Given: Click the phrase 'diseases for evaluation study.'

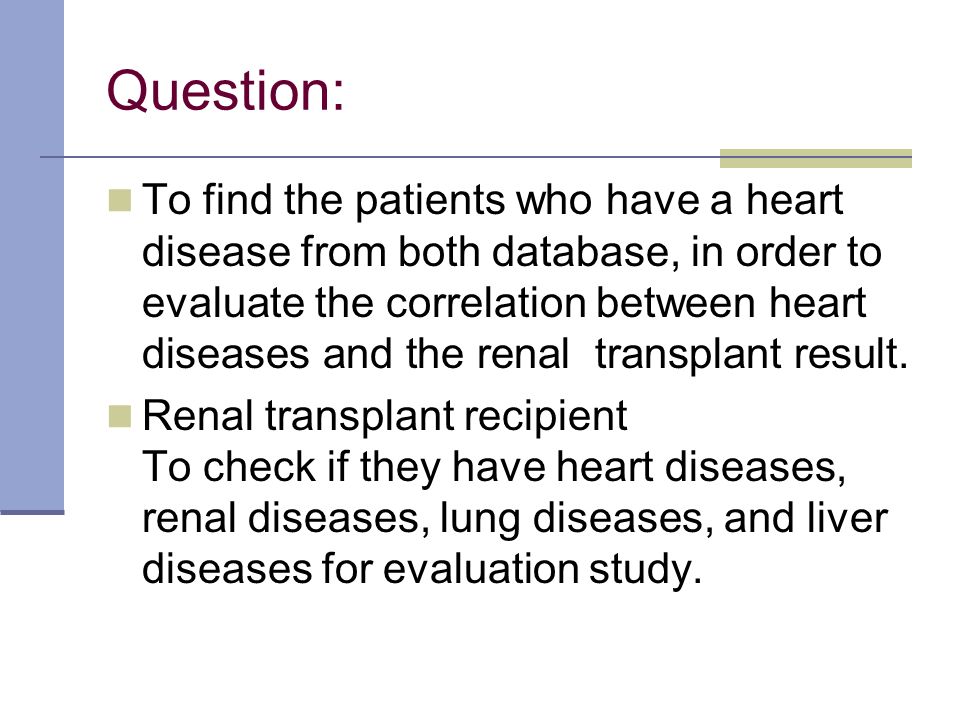Looking at the screenshot, I should 421,569.
